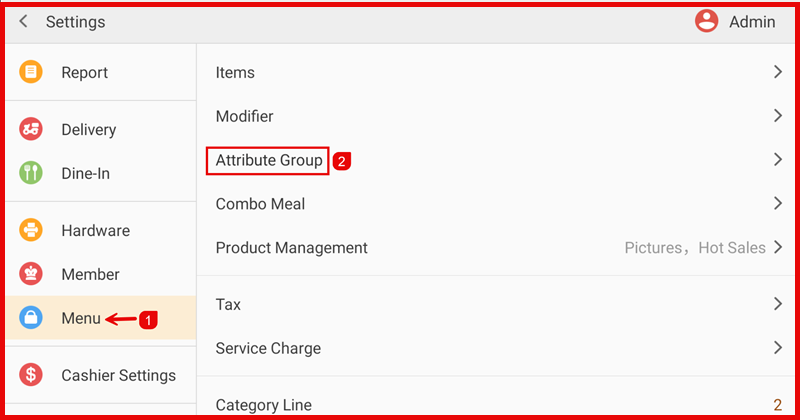Viewport: 800px width, 420px height.
Task: Open the Attribute Group option
Action: [269, 160]
